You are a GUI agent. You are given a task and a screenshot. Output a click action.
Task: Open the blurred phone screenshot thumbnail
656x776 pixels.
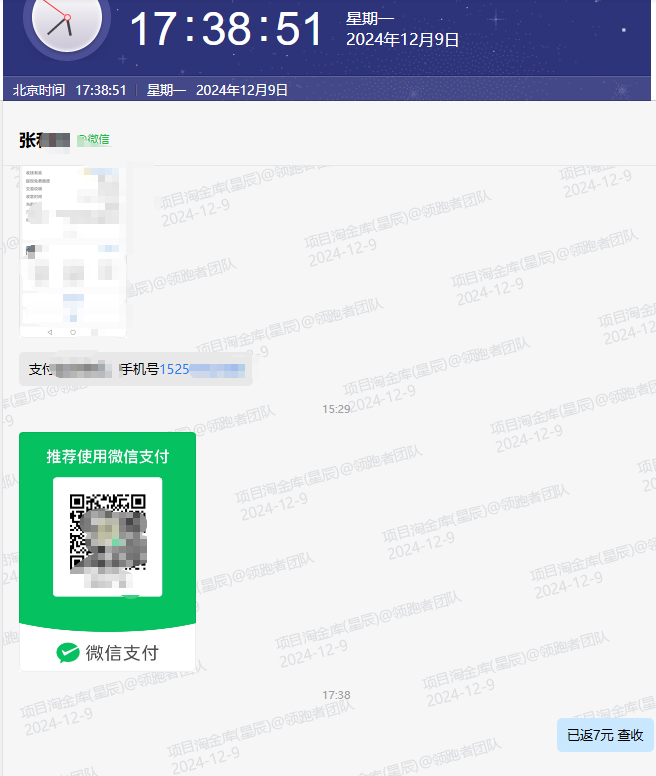[x=73, y=252]
